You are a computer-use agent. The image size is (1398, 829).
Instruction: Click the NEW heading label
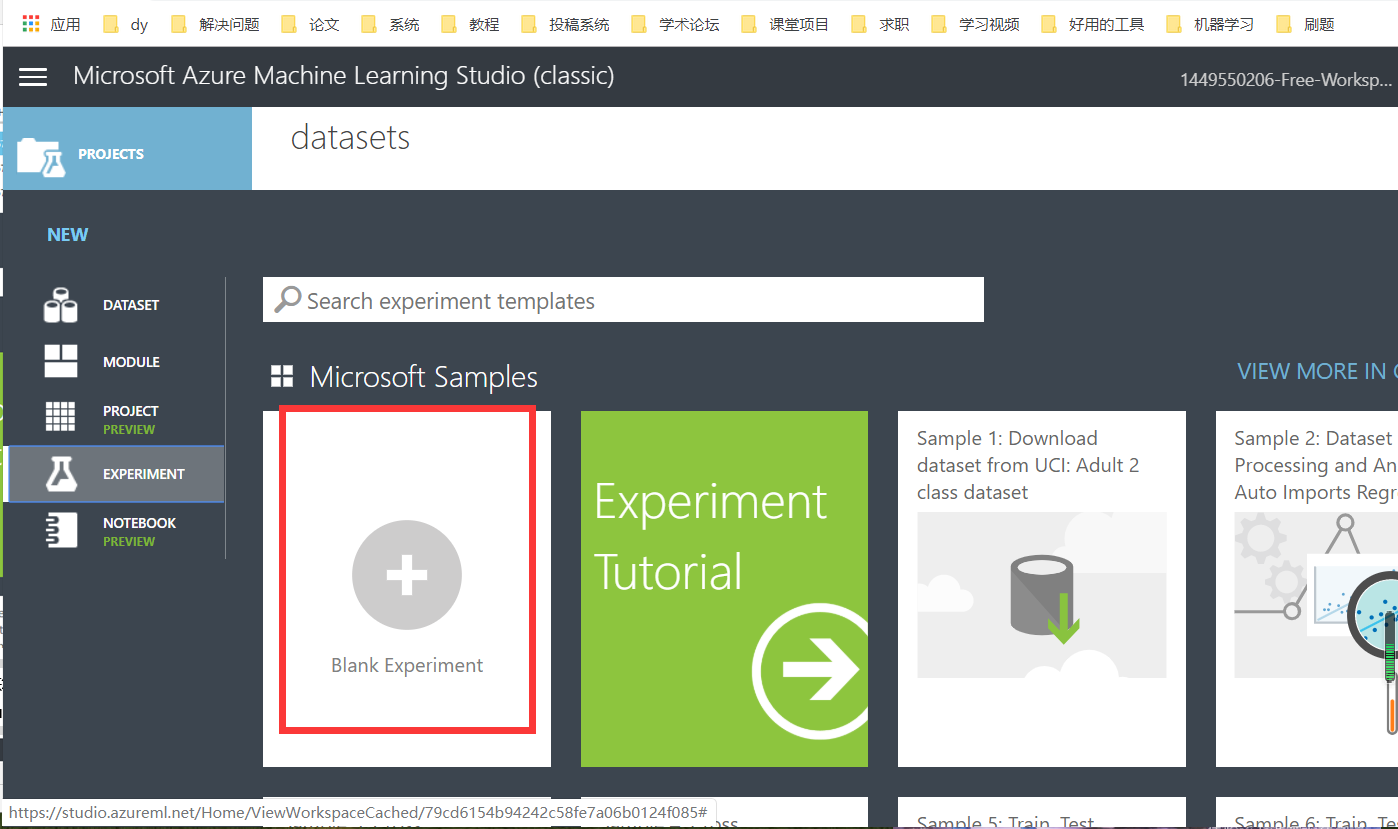68,234
